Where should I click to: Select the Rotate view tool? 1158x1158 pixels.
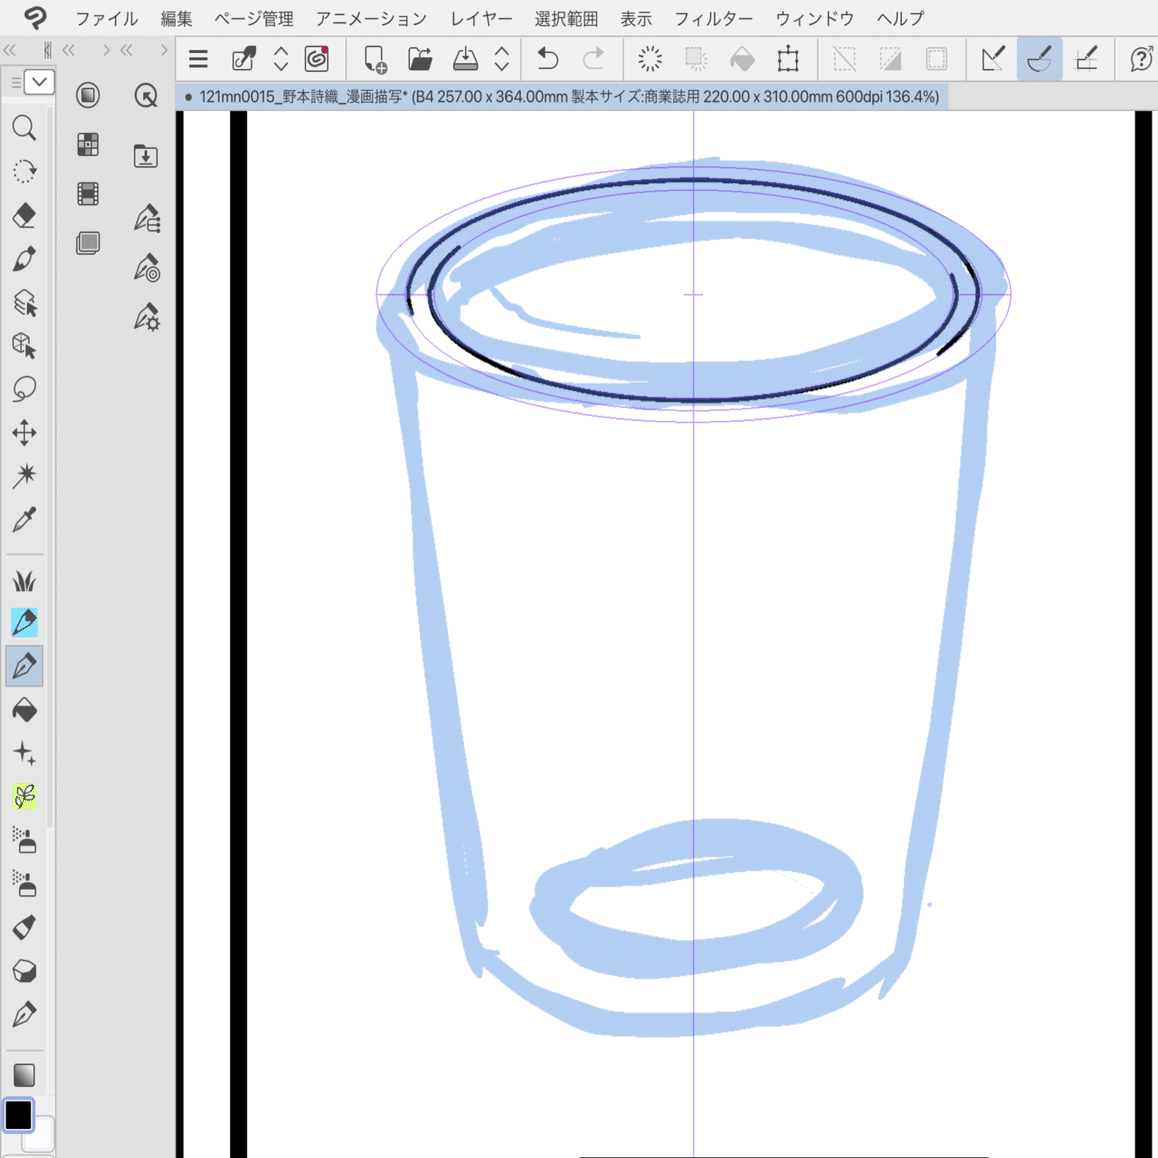click(24, 171)
